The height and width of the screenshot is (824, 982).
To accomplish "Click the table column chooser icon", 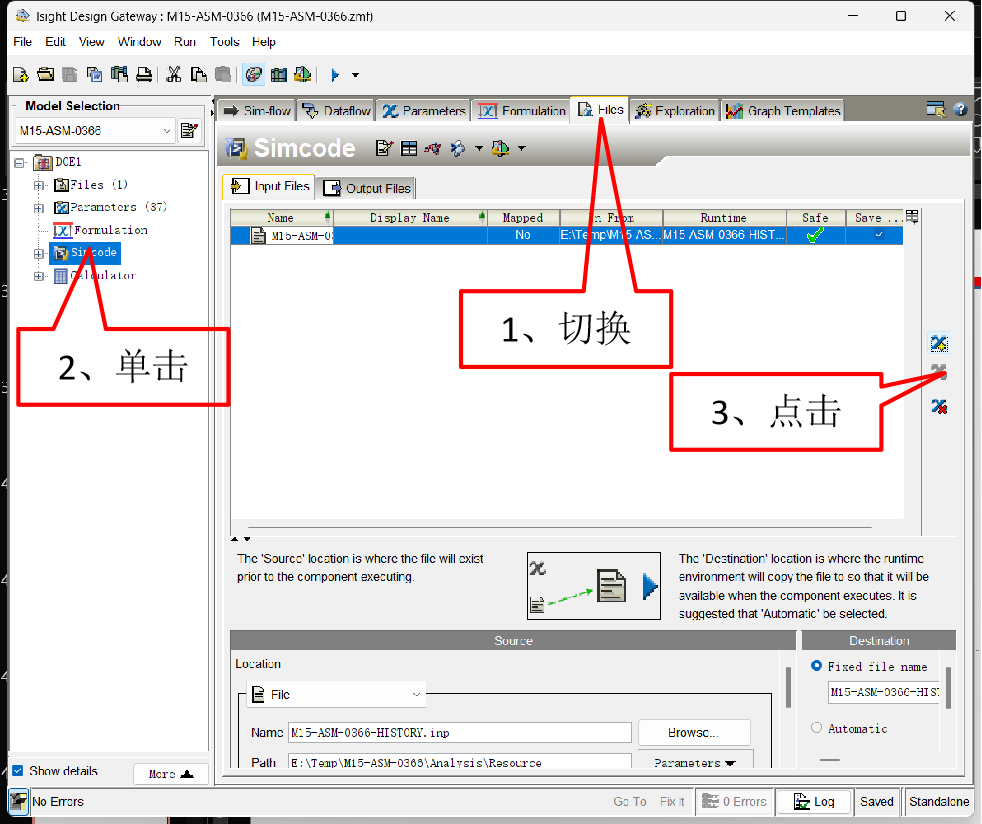I will 912,217.
